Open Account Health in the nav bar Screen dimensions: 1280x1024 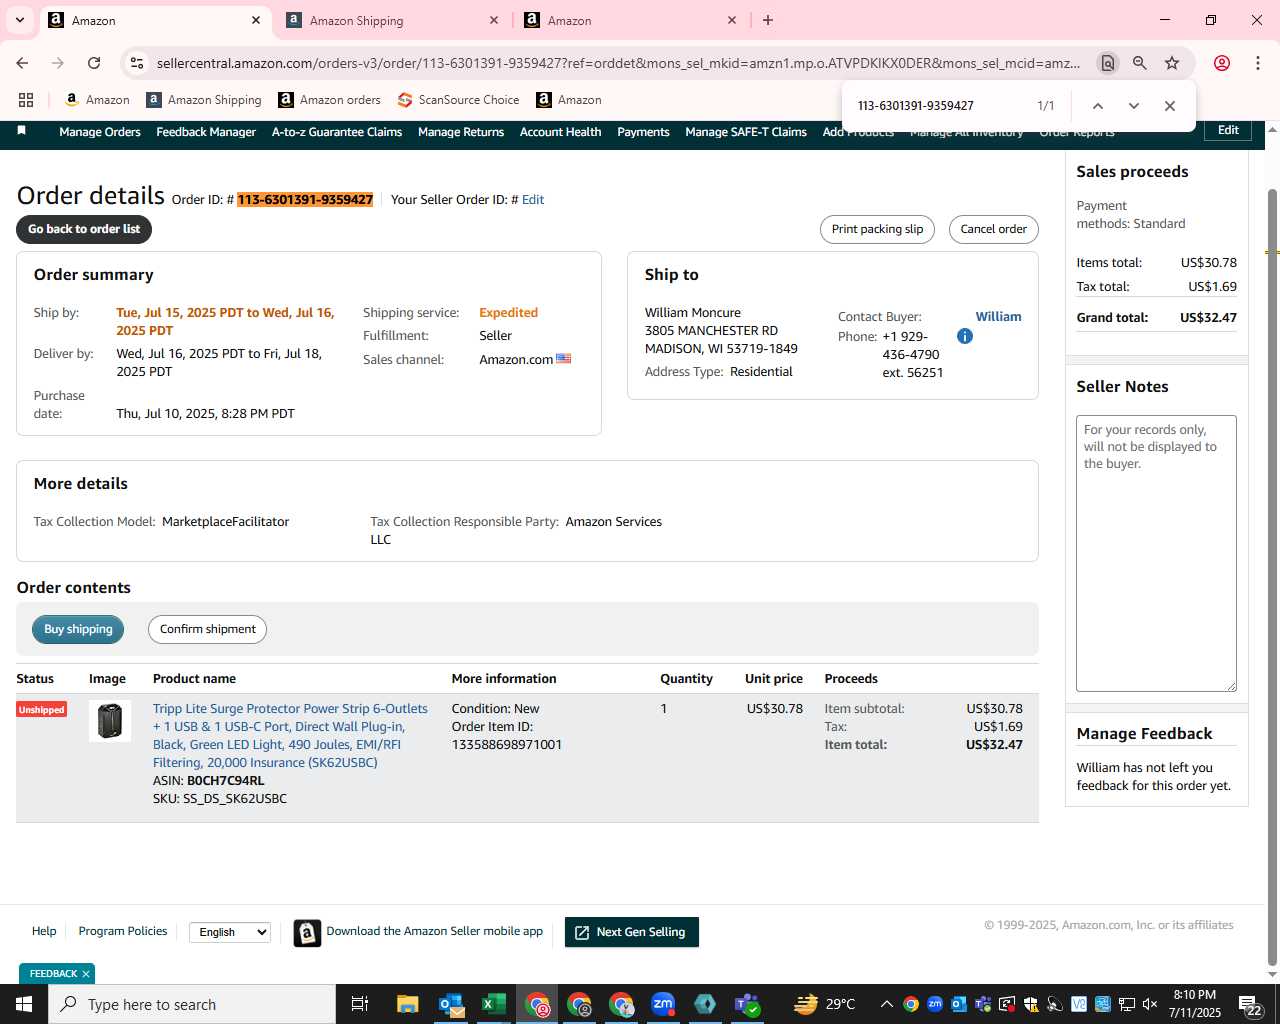(561, 132)
